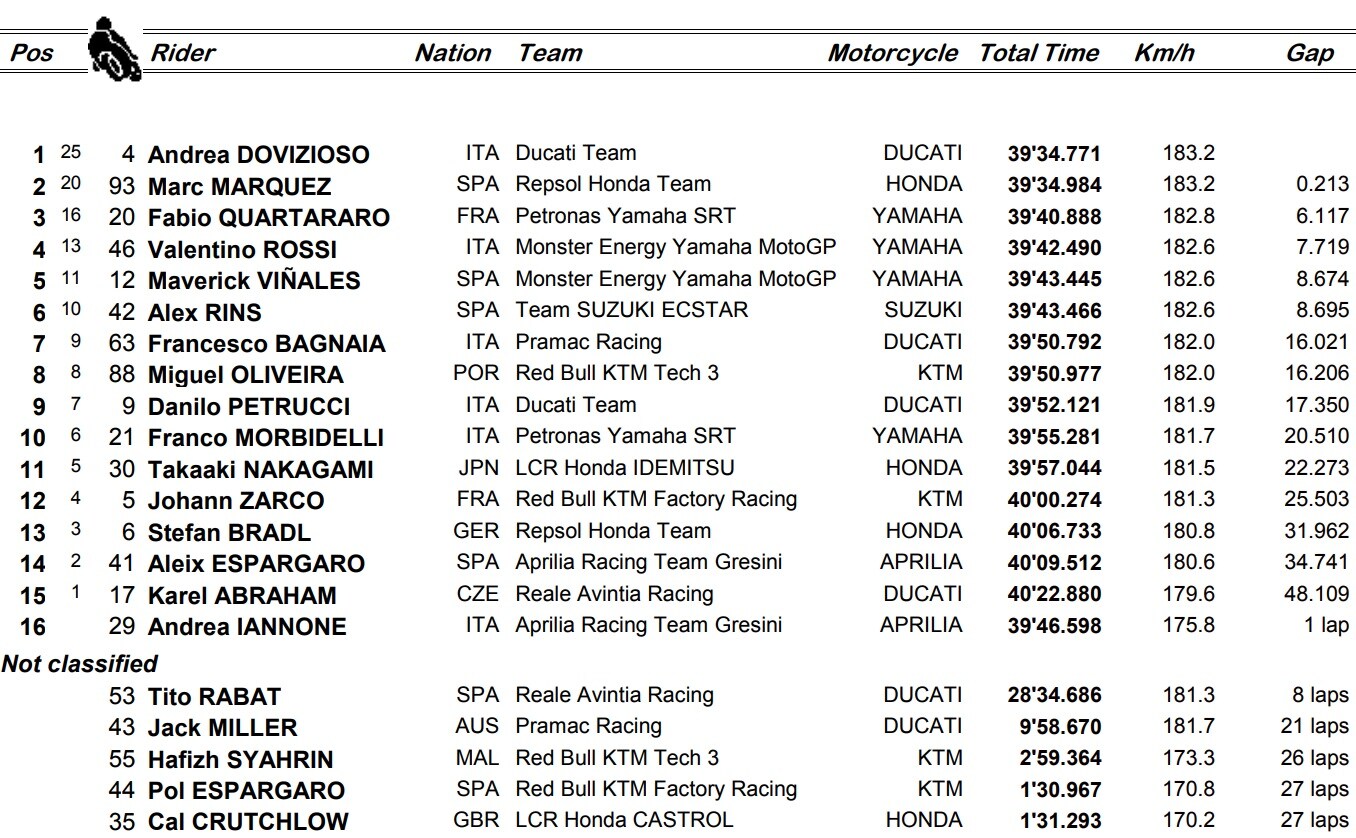Select the Not classified section heading
The width and height of the screenshot is (1356, 838).
point(80,664)
